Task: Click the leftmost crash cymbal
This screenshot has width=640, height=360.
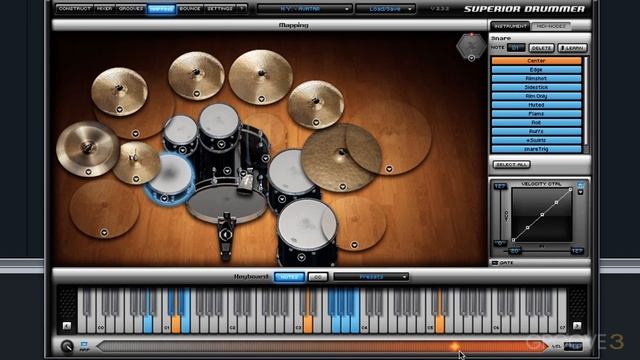Action: (119, 91)
